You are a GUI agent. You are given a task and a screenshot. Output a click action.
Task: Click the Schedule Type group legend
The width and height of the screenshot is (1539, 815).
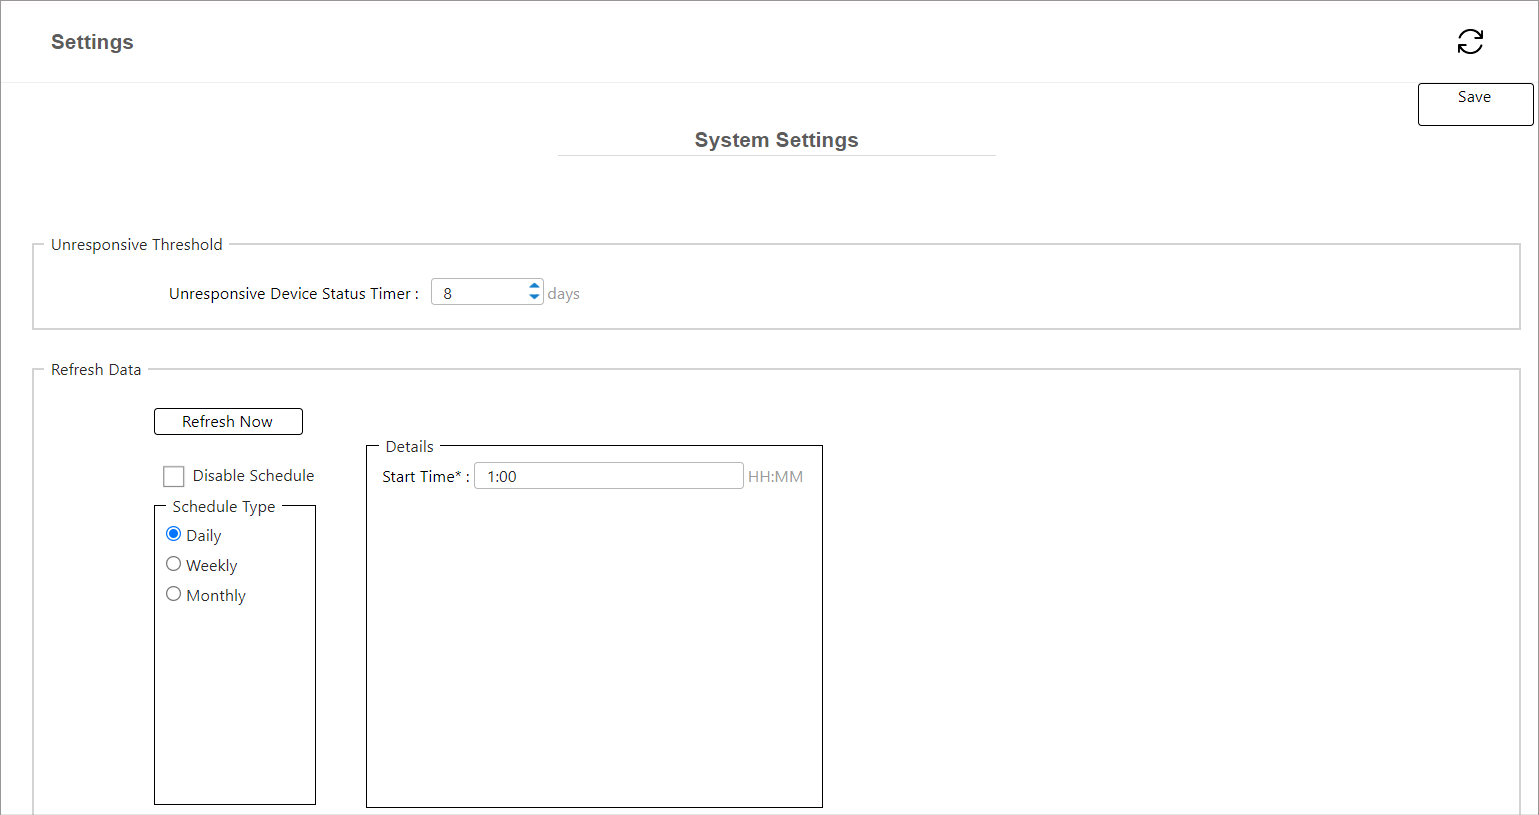tap(223, 507)
